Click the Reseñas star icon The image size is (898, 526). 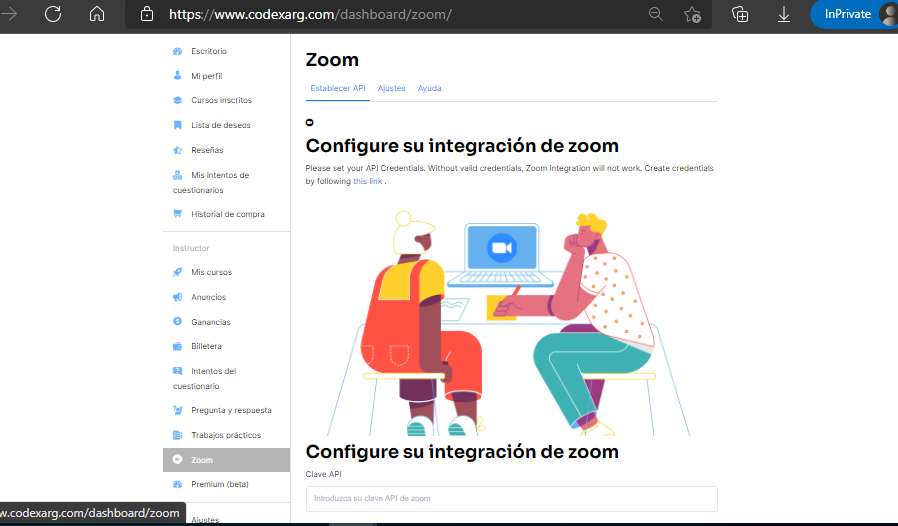click(x=178, y=150)
